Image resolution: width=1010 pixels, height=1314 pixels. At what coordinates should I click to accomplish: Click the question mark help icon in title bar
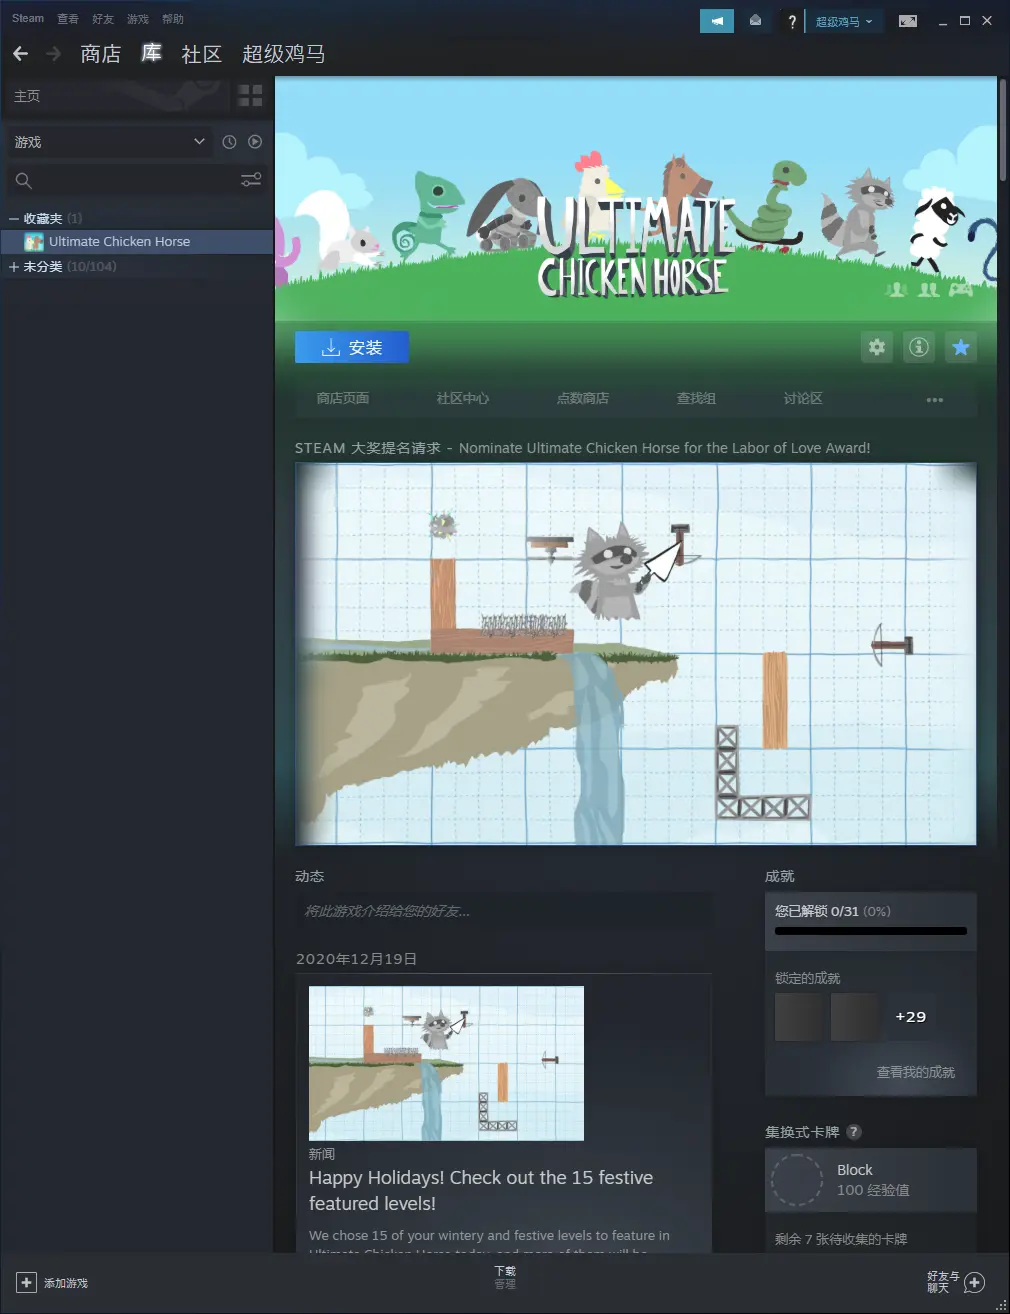click(792, 21)
